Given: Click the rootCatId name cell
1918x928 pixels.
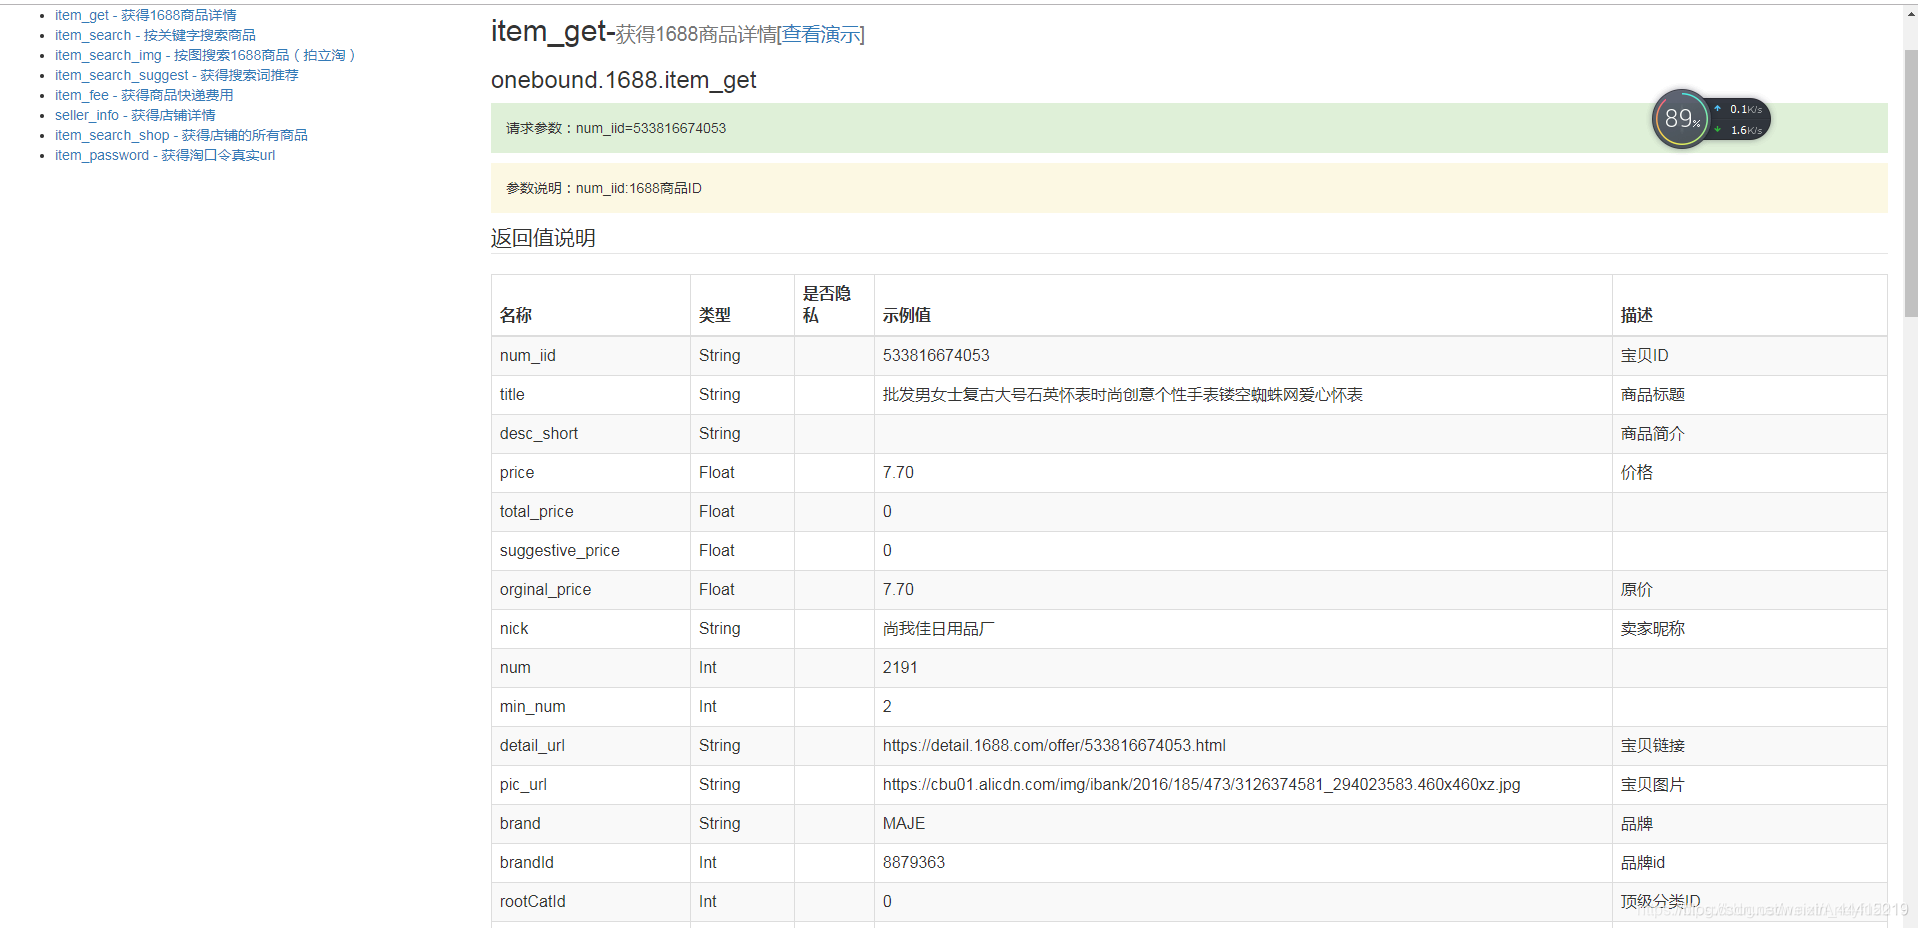Looking at the screenshot, I should [591, 902].
